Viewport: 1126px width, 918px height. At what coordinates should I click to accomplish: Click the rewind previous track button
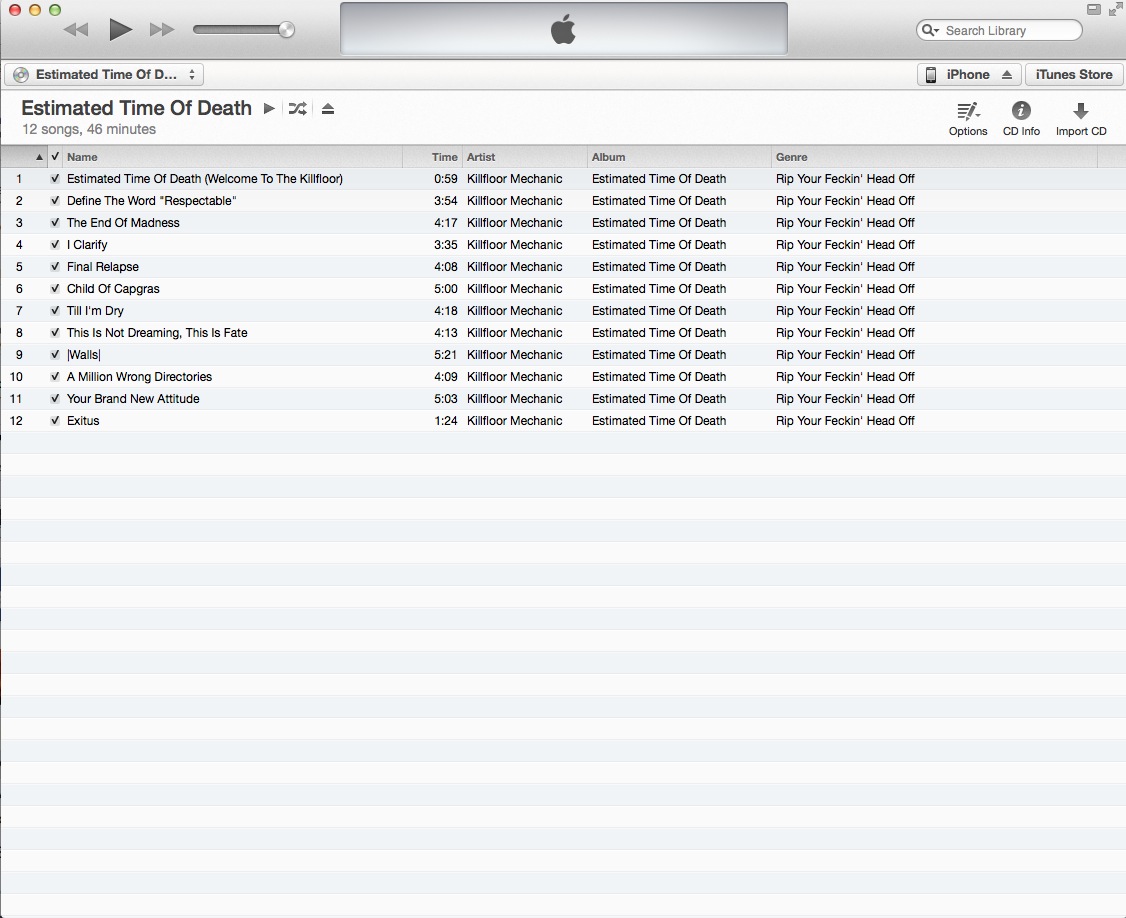pos(76,30)
